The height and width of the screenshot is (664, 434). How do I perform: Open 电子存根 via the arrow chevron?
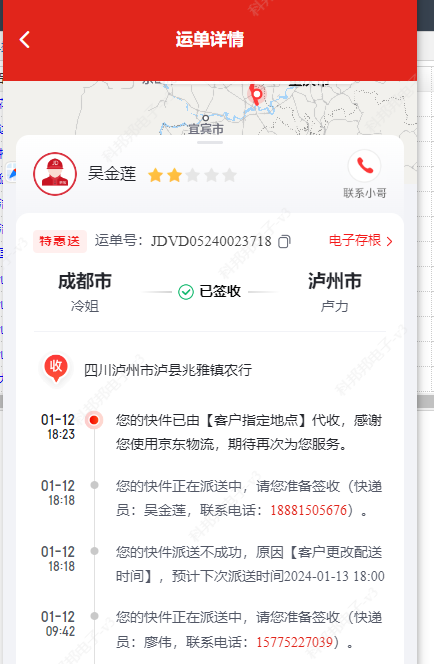390,241
